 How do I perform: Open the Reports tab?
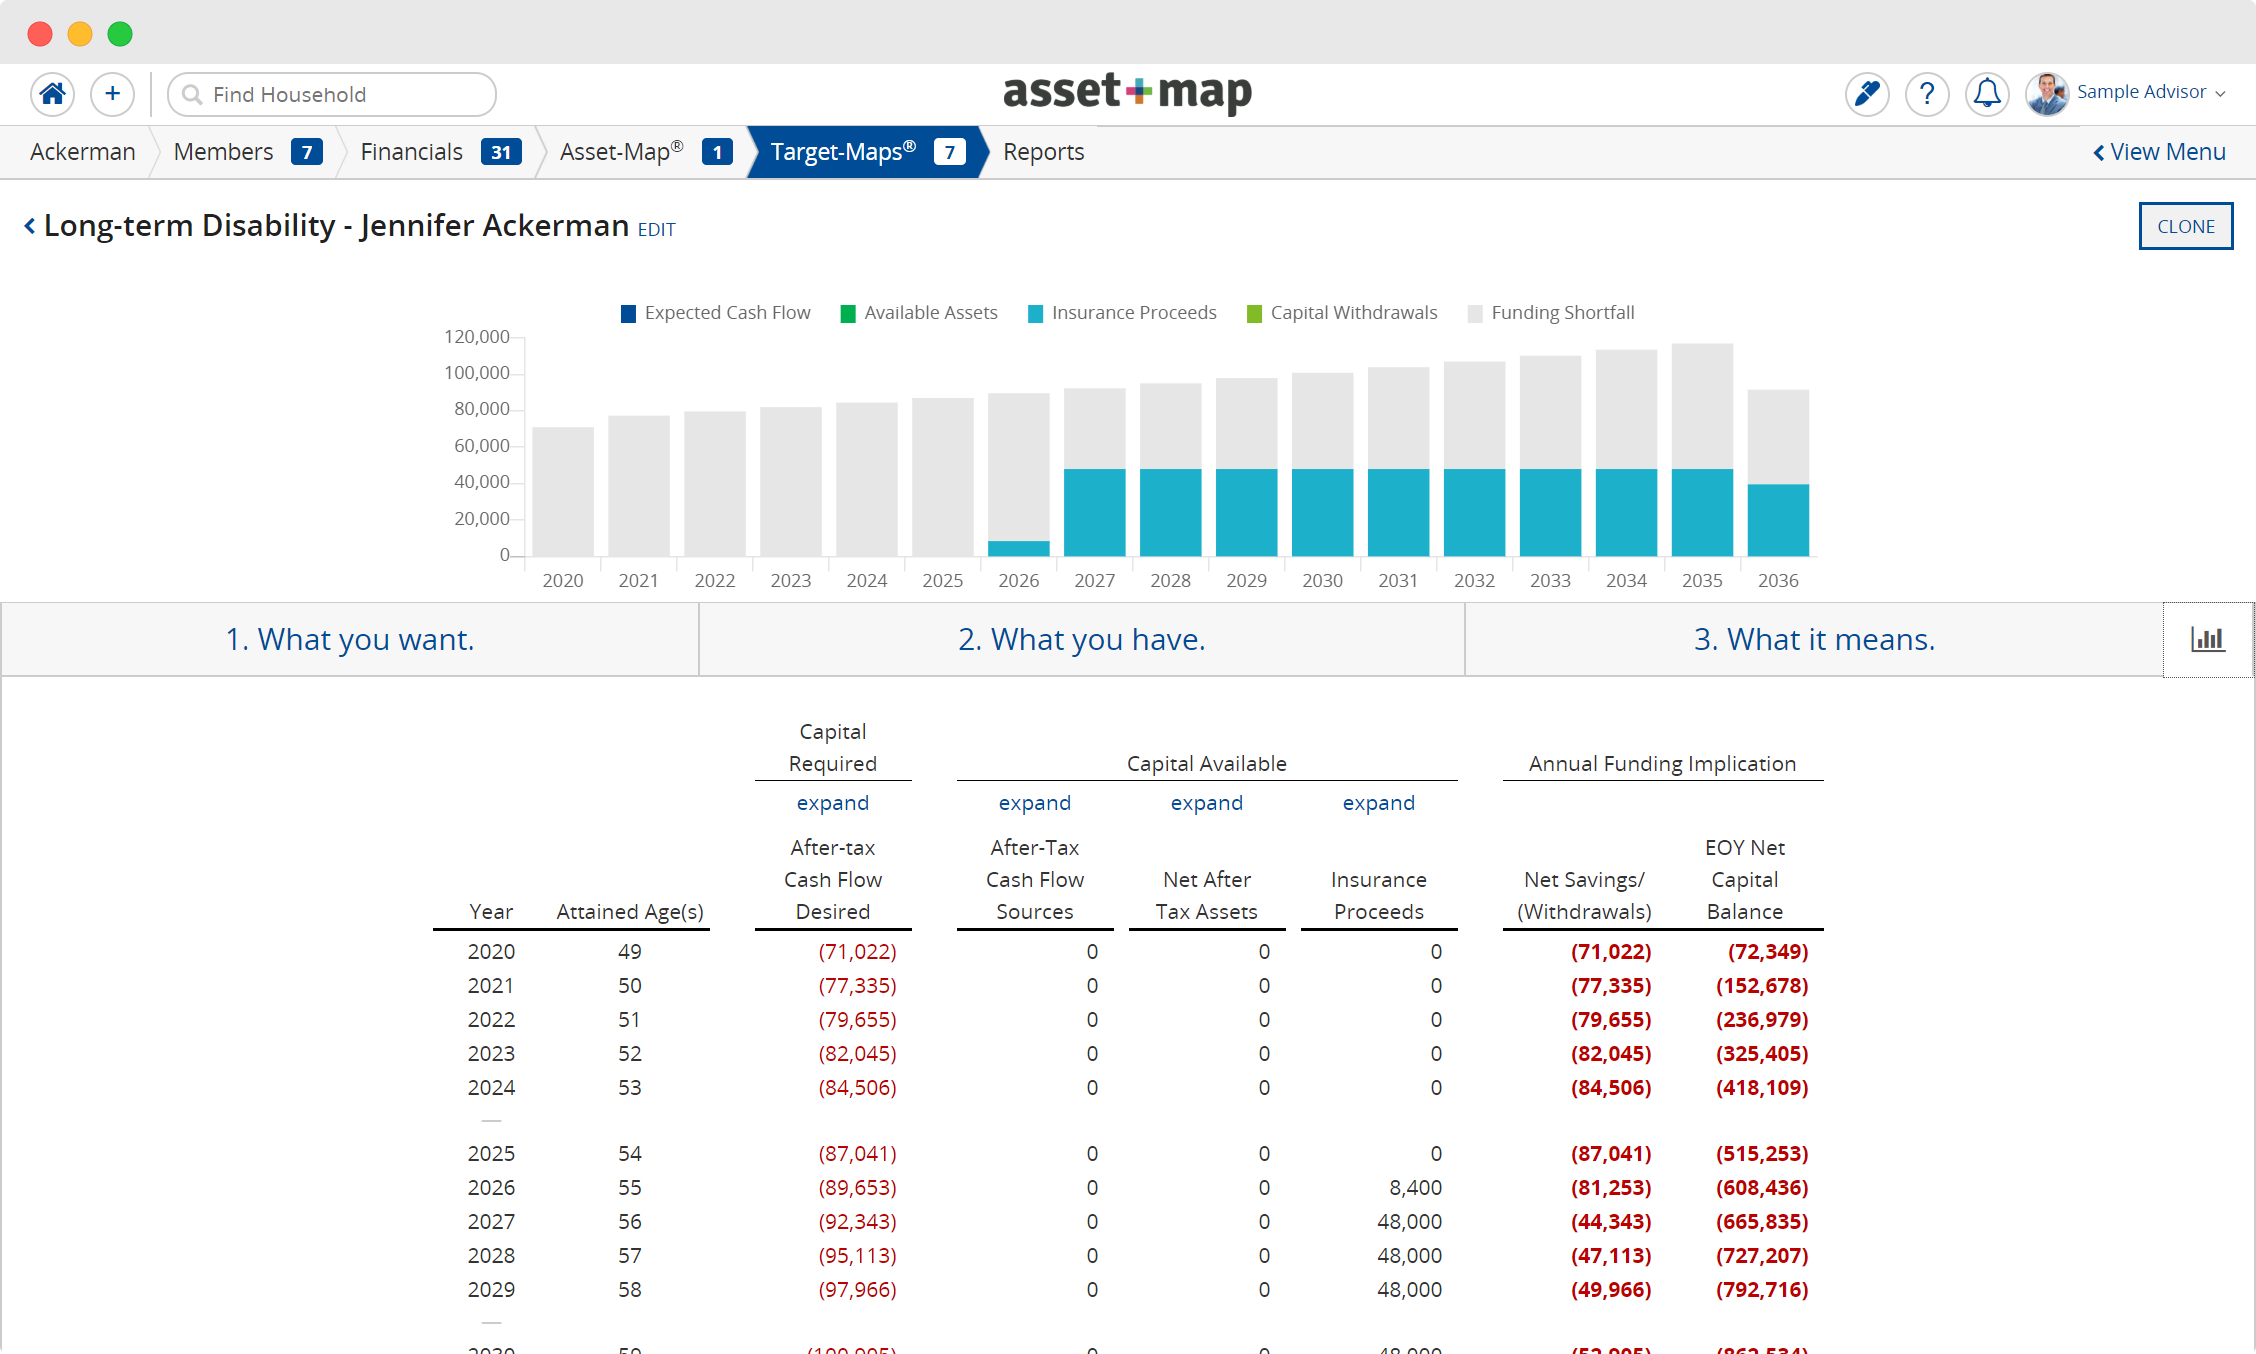[1043, 152]
